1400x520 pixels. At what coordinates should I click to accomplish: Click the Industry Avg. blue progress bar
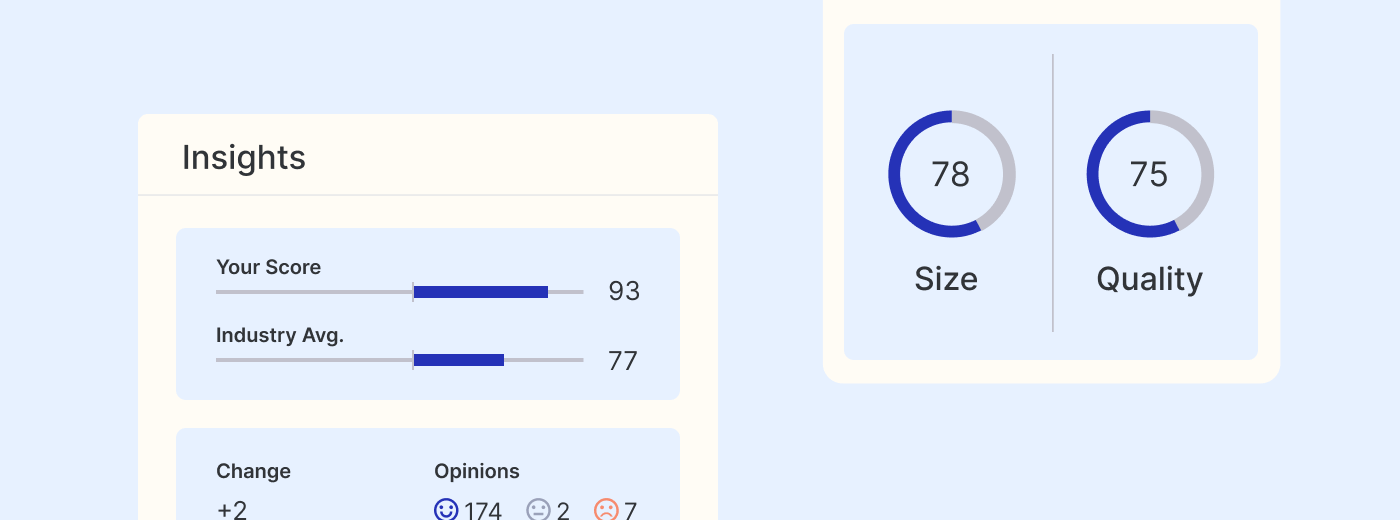[459, 360]
